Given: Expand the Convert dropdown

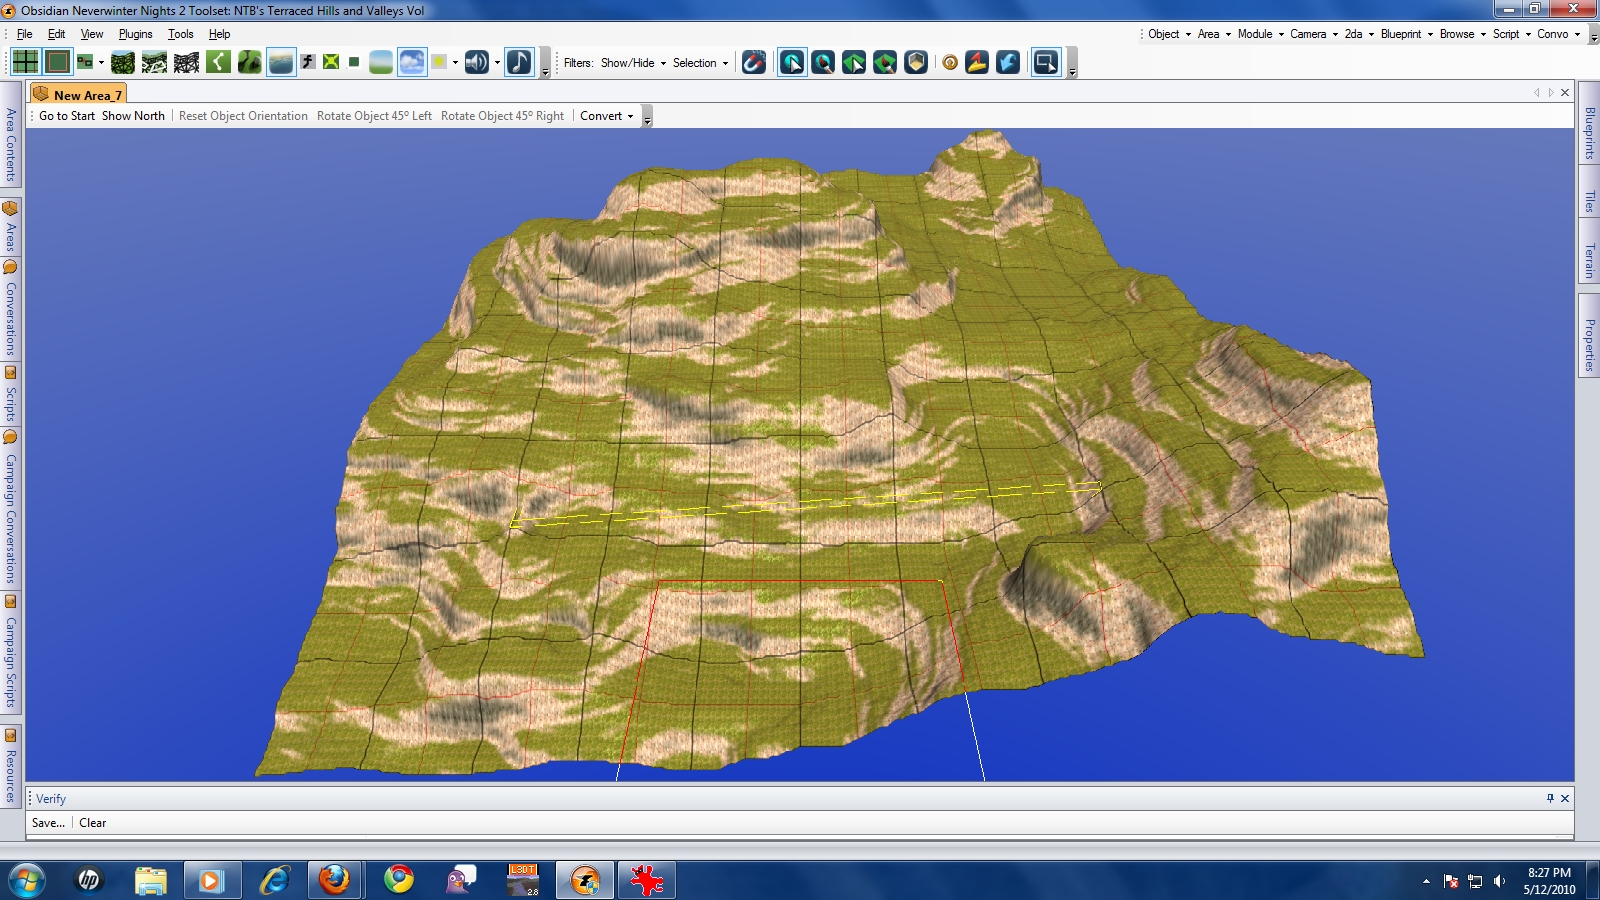Looking at the screenshot, I should (606, 116).
